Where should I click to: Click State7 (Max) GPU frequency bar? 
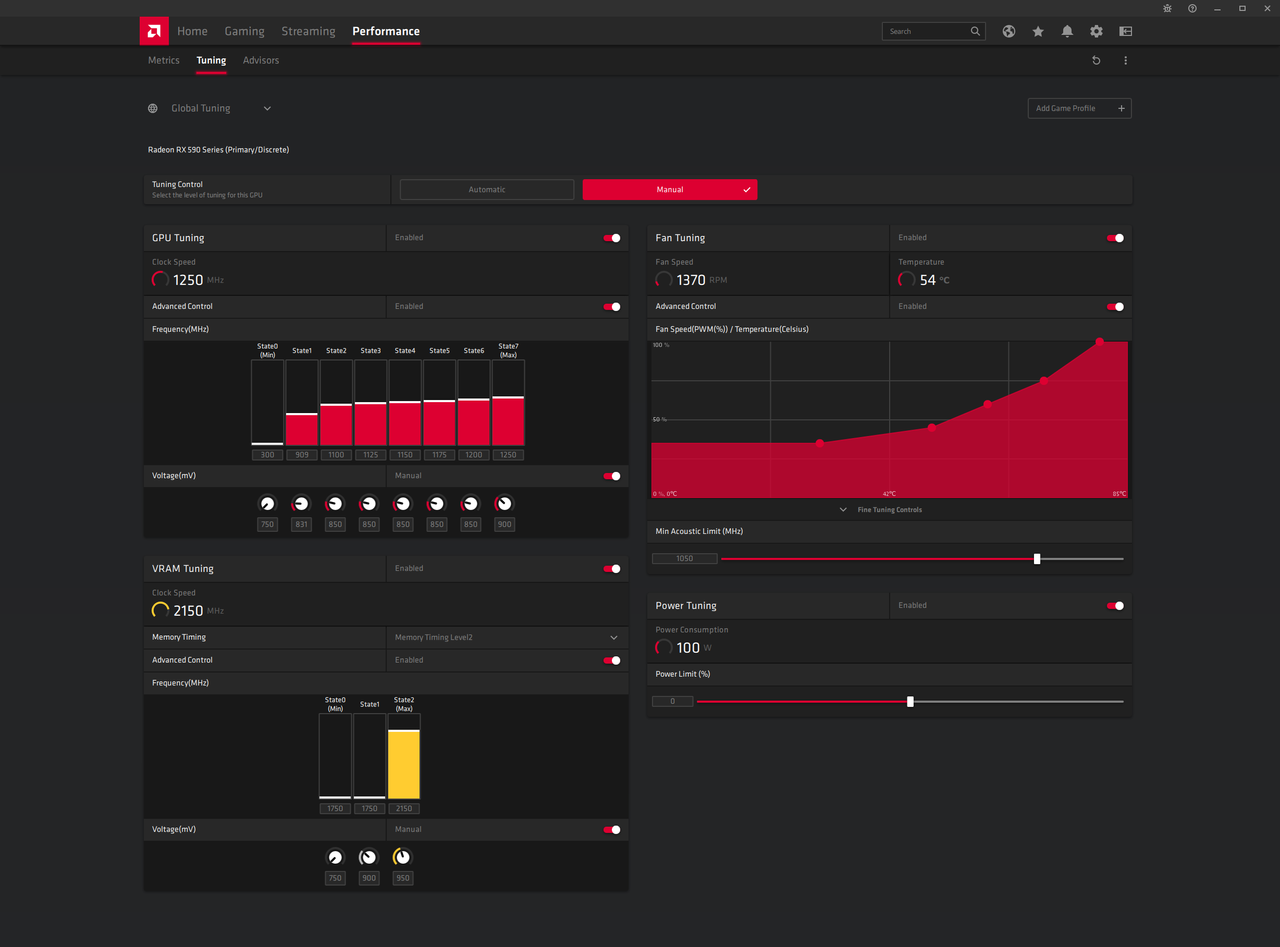click(508, 403)
